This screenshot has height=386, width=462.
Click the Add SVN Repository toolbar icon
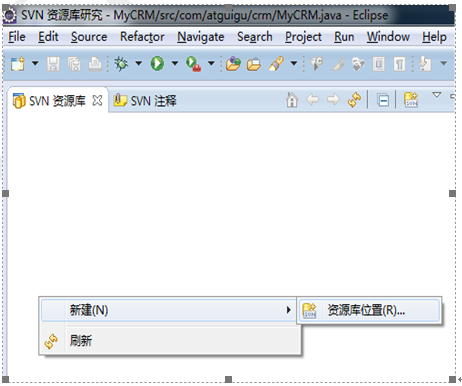point(411,100)
